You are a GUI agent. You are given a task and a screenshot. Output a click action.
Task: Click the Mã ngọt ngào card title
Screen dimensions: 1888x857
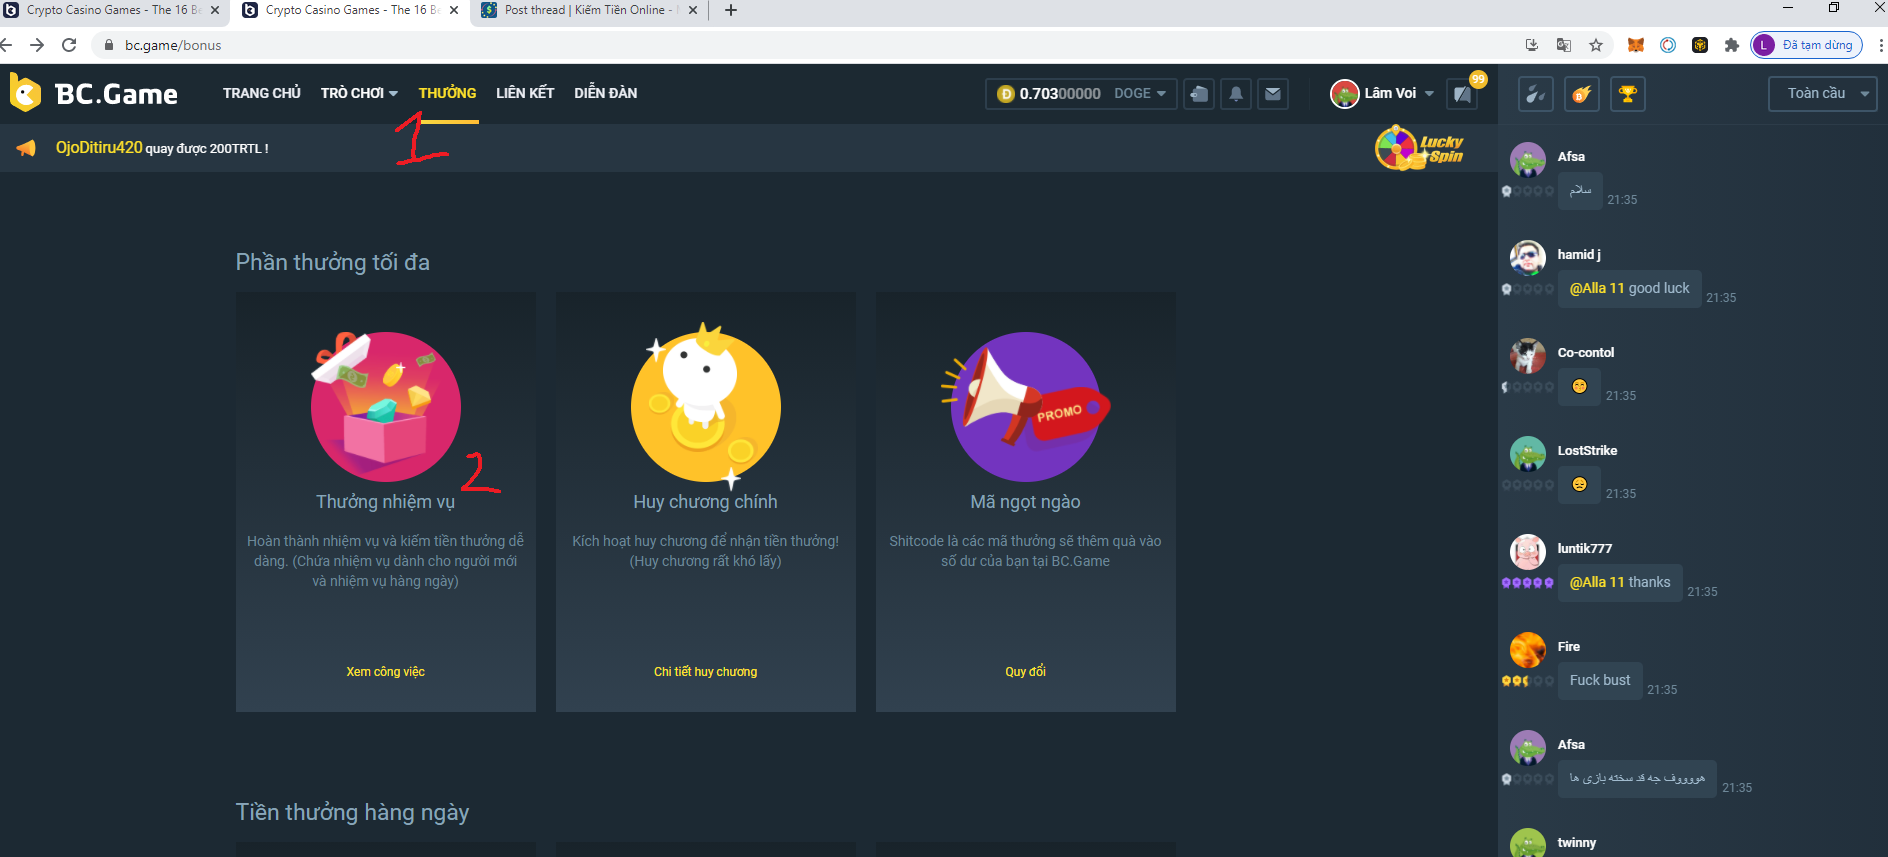coord(1026,502)
